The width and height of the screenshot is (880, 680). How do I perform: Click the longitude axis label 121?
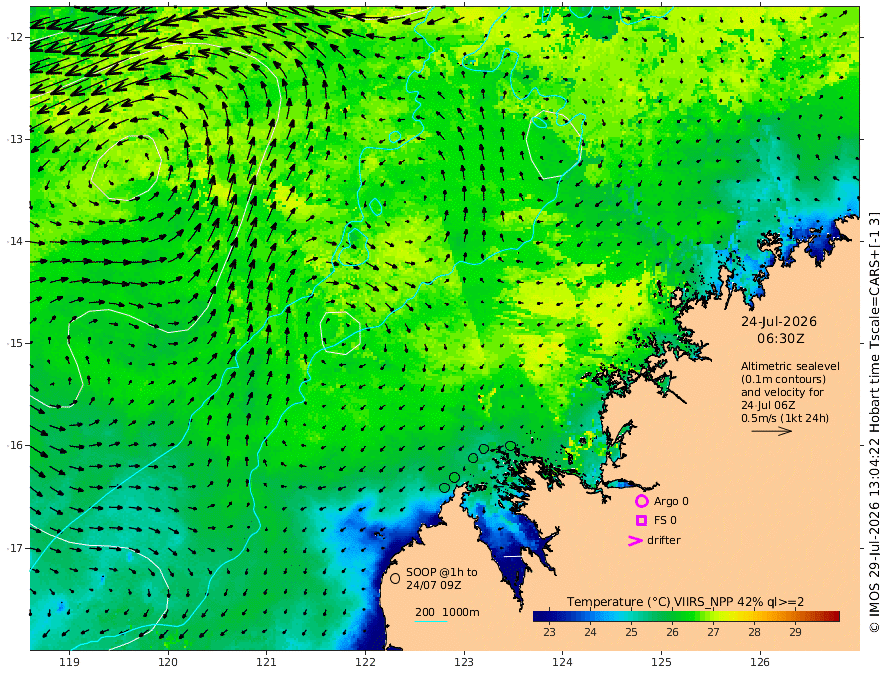coord(267,662)
